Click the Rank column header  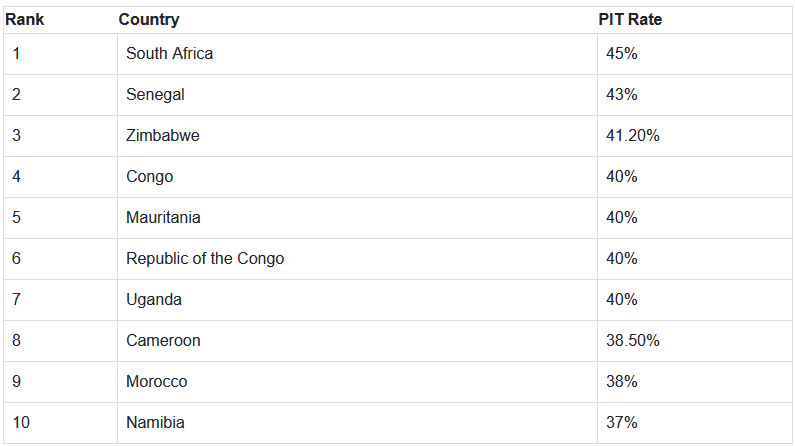(25, 19)
